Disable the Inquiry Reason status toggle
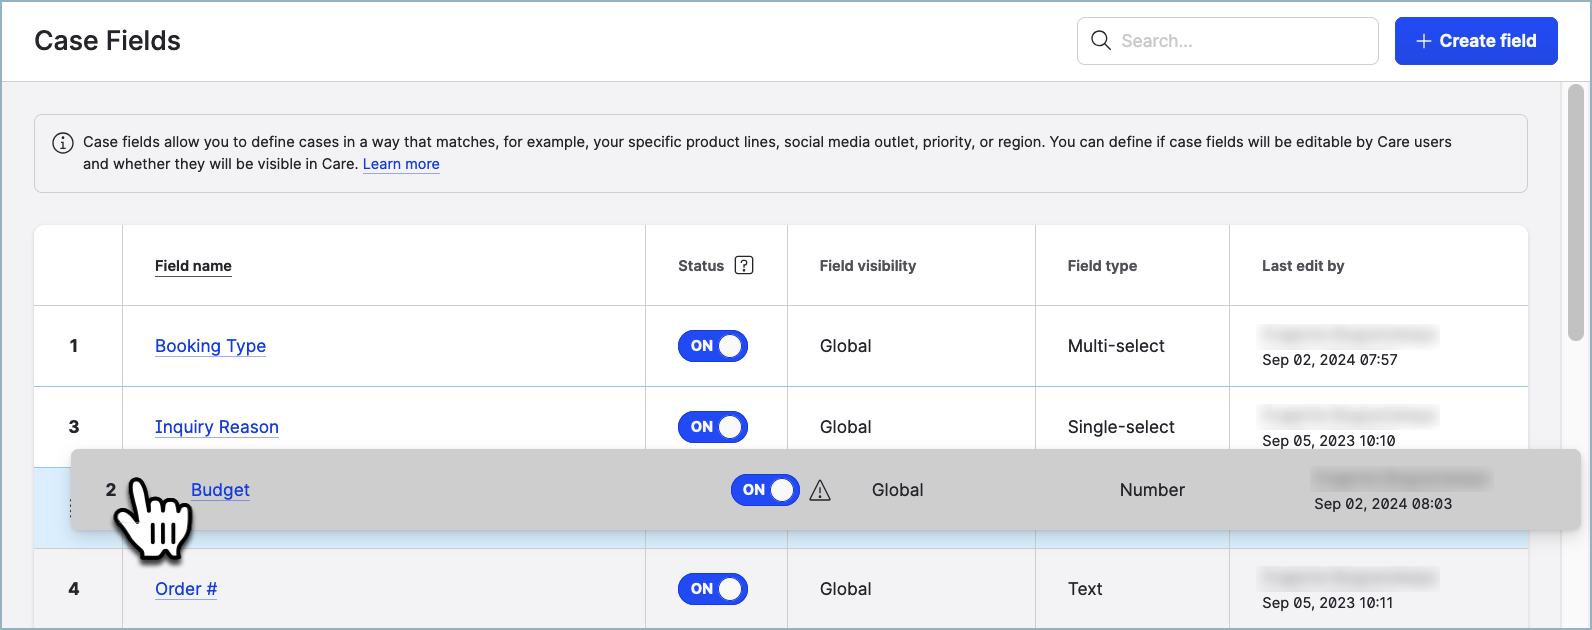This screenshot has height=630, width=1592. pyautogui.click(x=712, y=427)
